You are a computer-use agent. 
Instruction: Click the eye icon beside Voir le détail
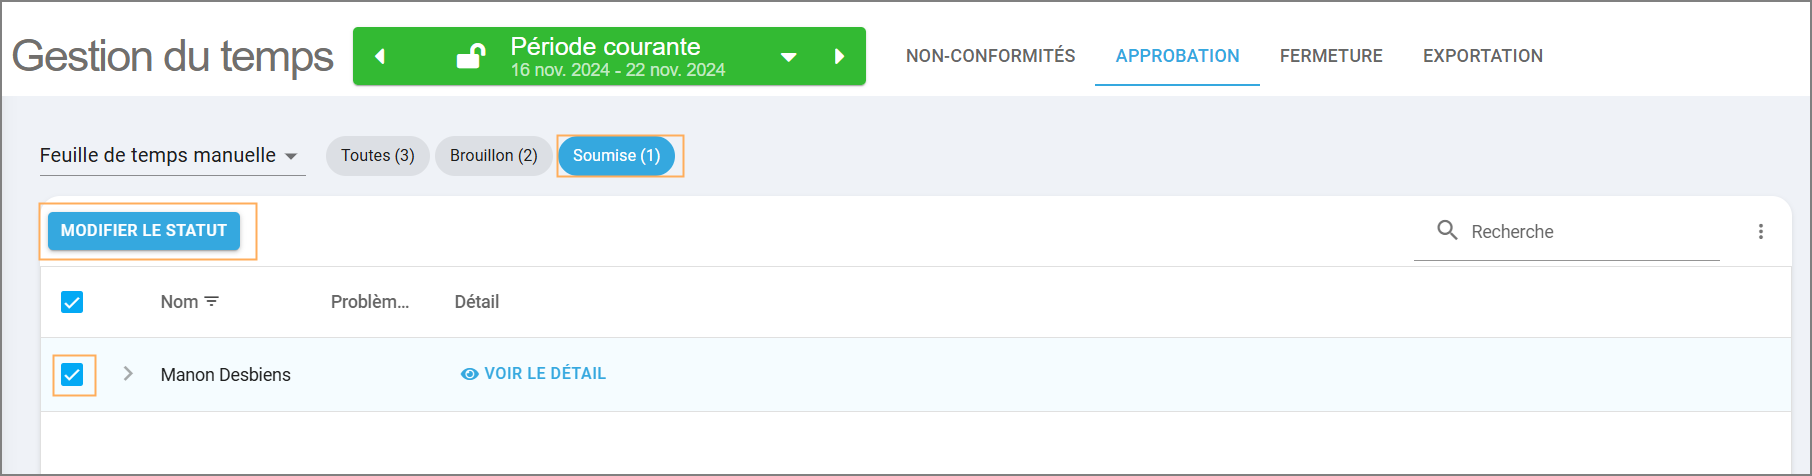tap(469, 374)
